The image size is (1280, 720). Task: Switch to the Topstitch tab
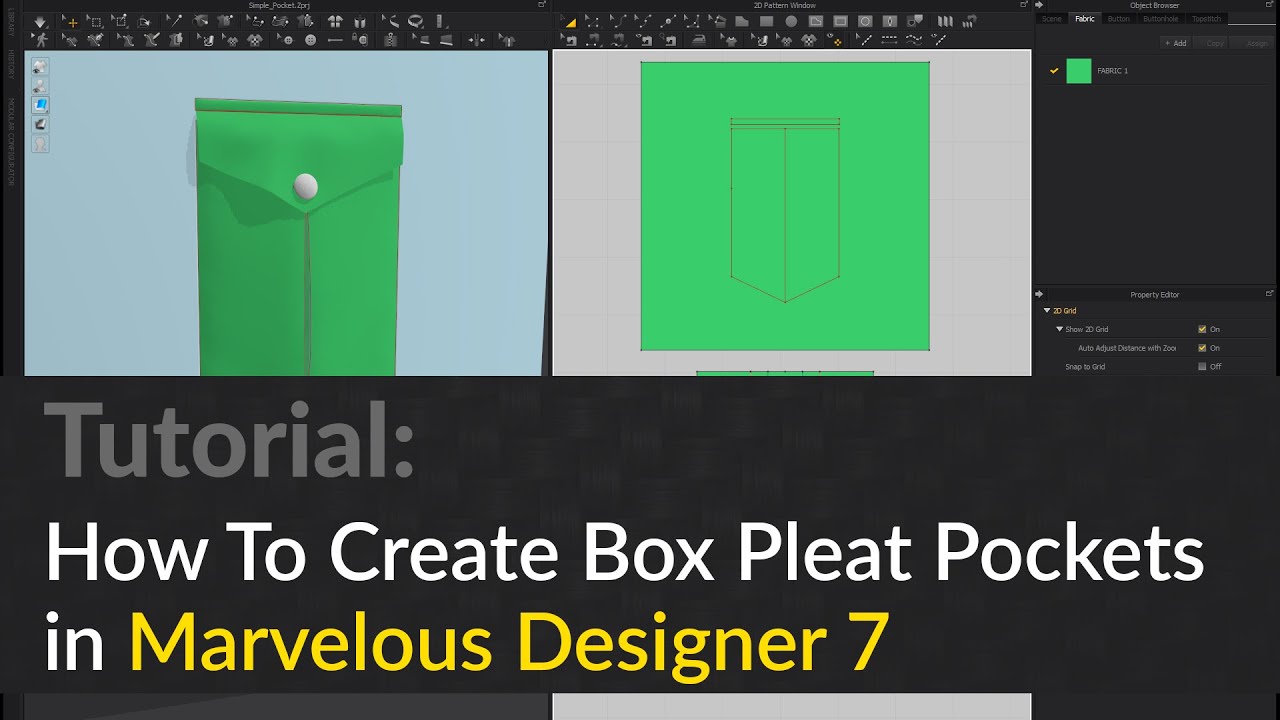click(1206, 18)
